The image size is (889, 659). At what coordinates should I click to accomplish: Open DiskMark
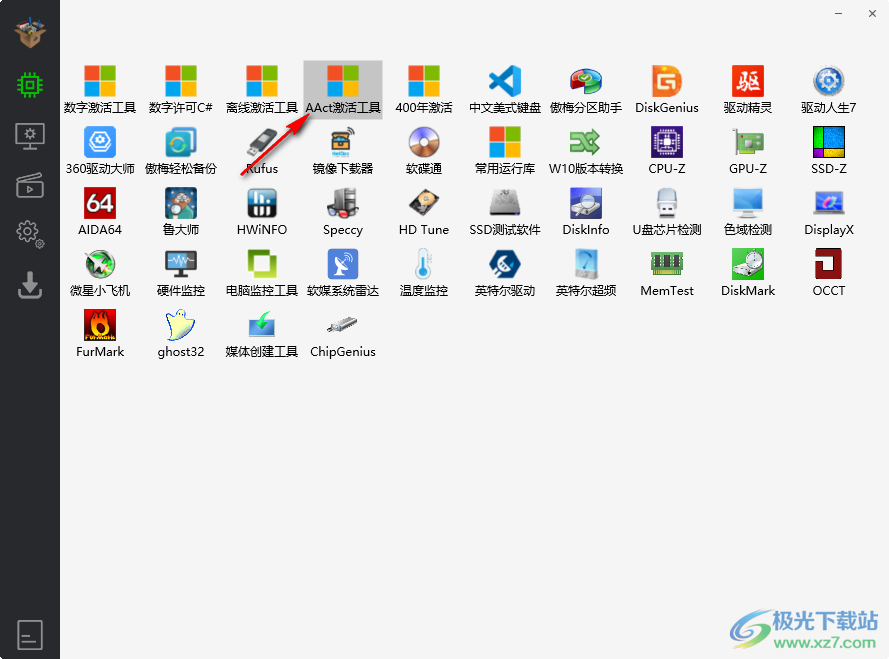748,272
